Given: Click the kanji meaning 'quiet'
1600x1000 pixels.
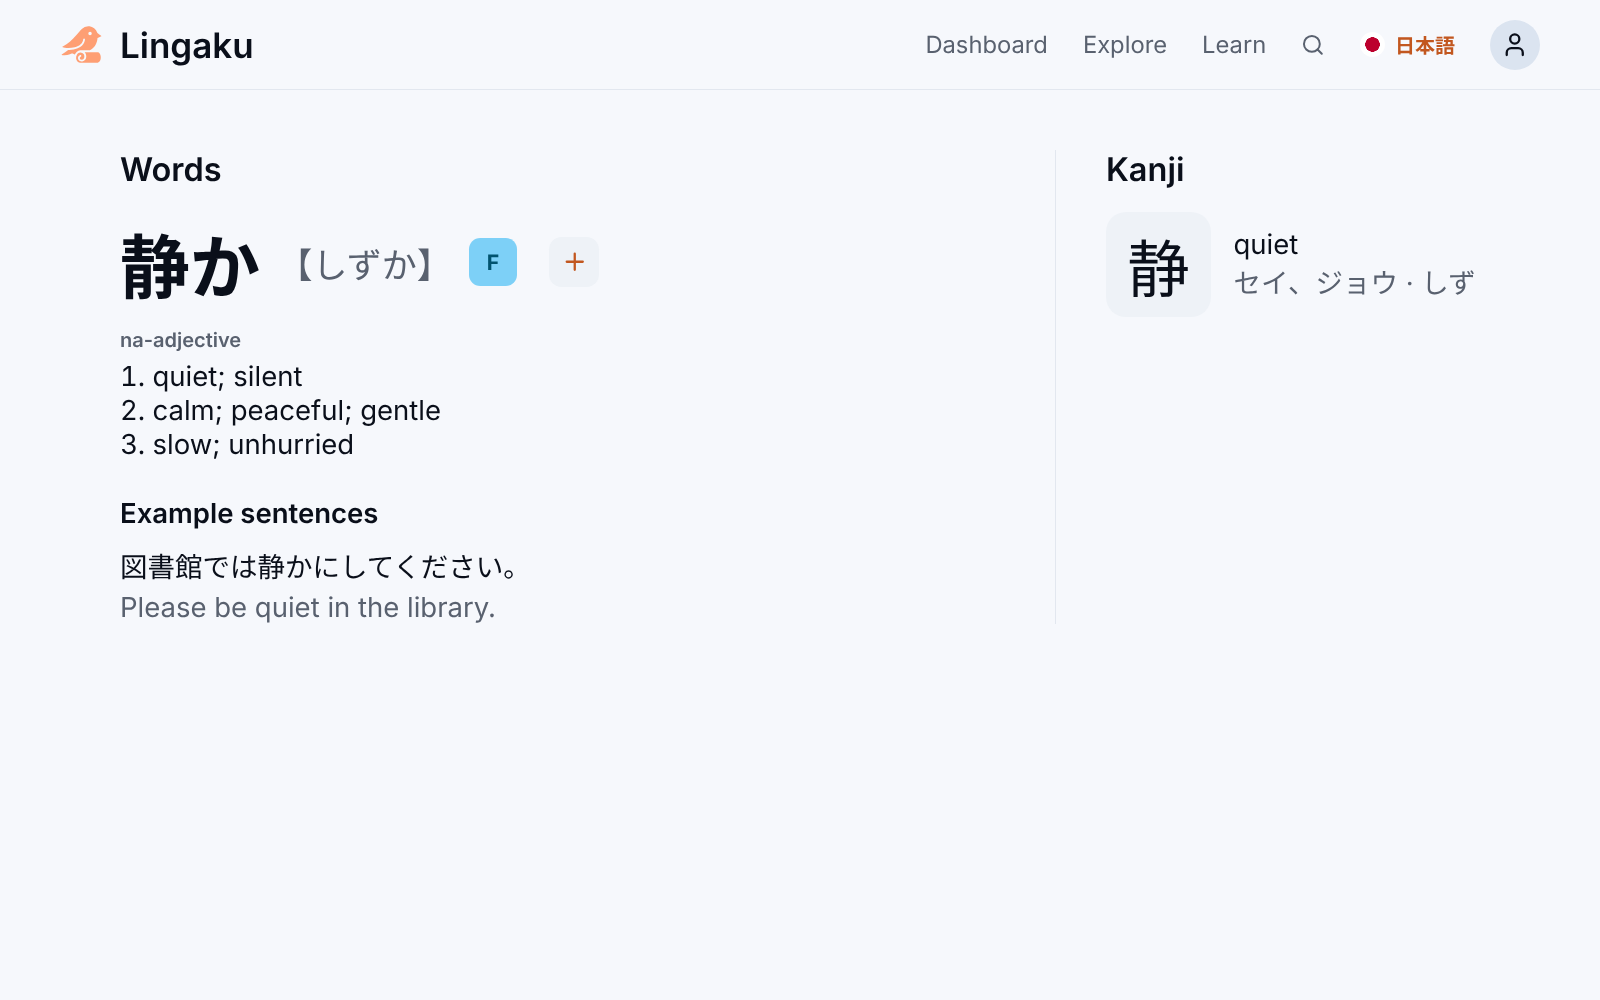Looking at the screenshot, I should pyautogui.click(x=1266, y=245).
